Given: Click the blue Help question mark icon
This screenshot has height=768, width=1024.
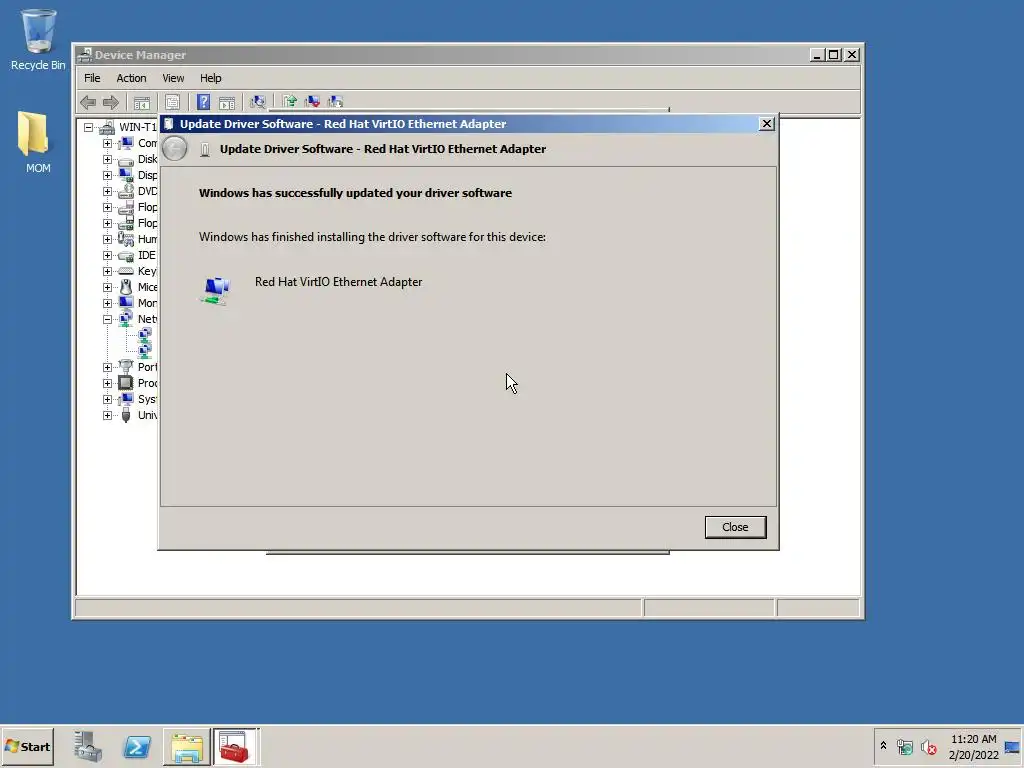Looking at the screenshot, I should (x=203, y=102).
